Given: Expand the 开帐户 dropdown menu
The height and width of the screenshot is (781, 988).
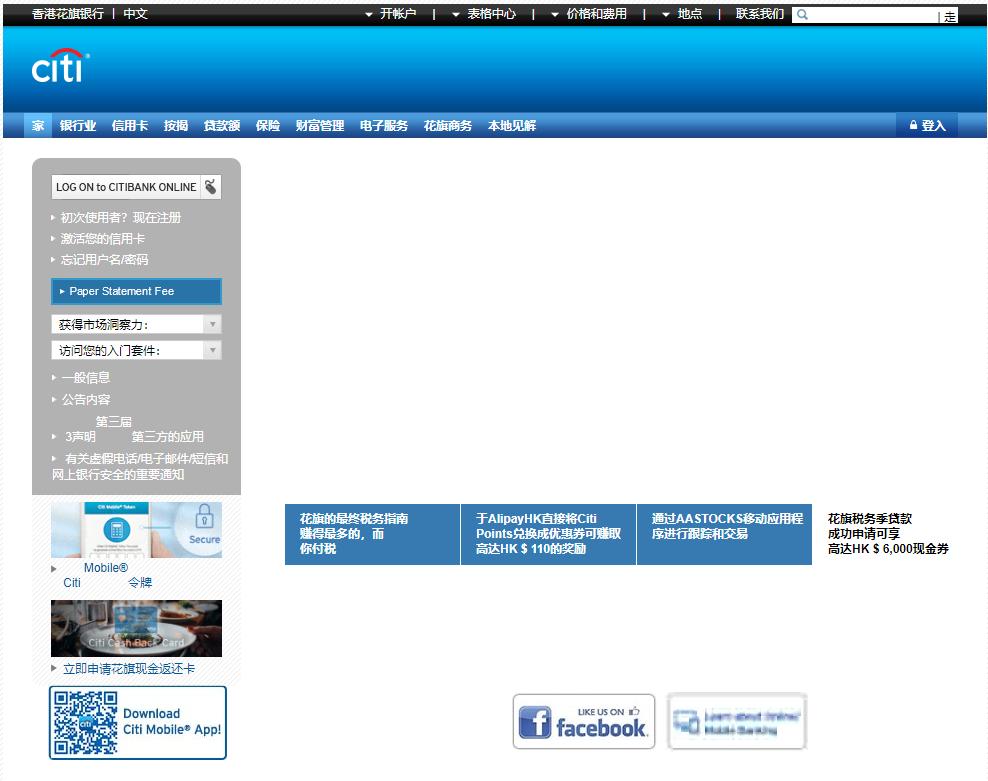Looking at the screenshot, I should 391,14.
